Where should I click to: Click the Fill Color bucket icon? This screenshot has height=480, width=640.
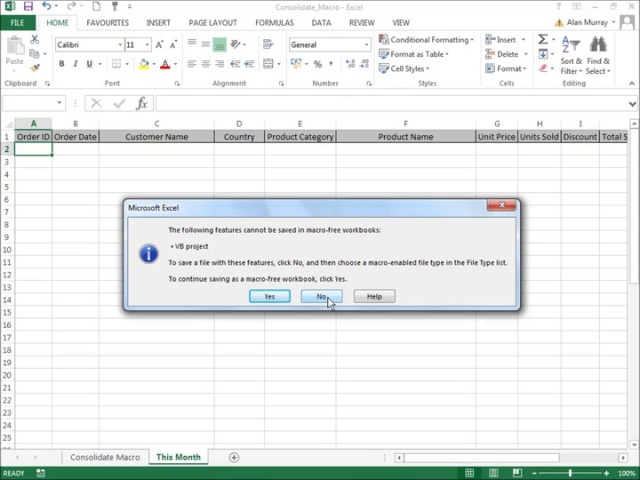coord(144,64)
